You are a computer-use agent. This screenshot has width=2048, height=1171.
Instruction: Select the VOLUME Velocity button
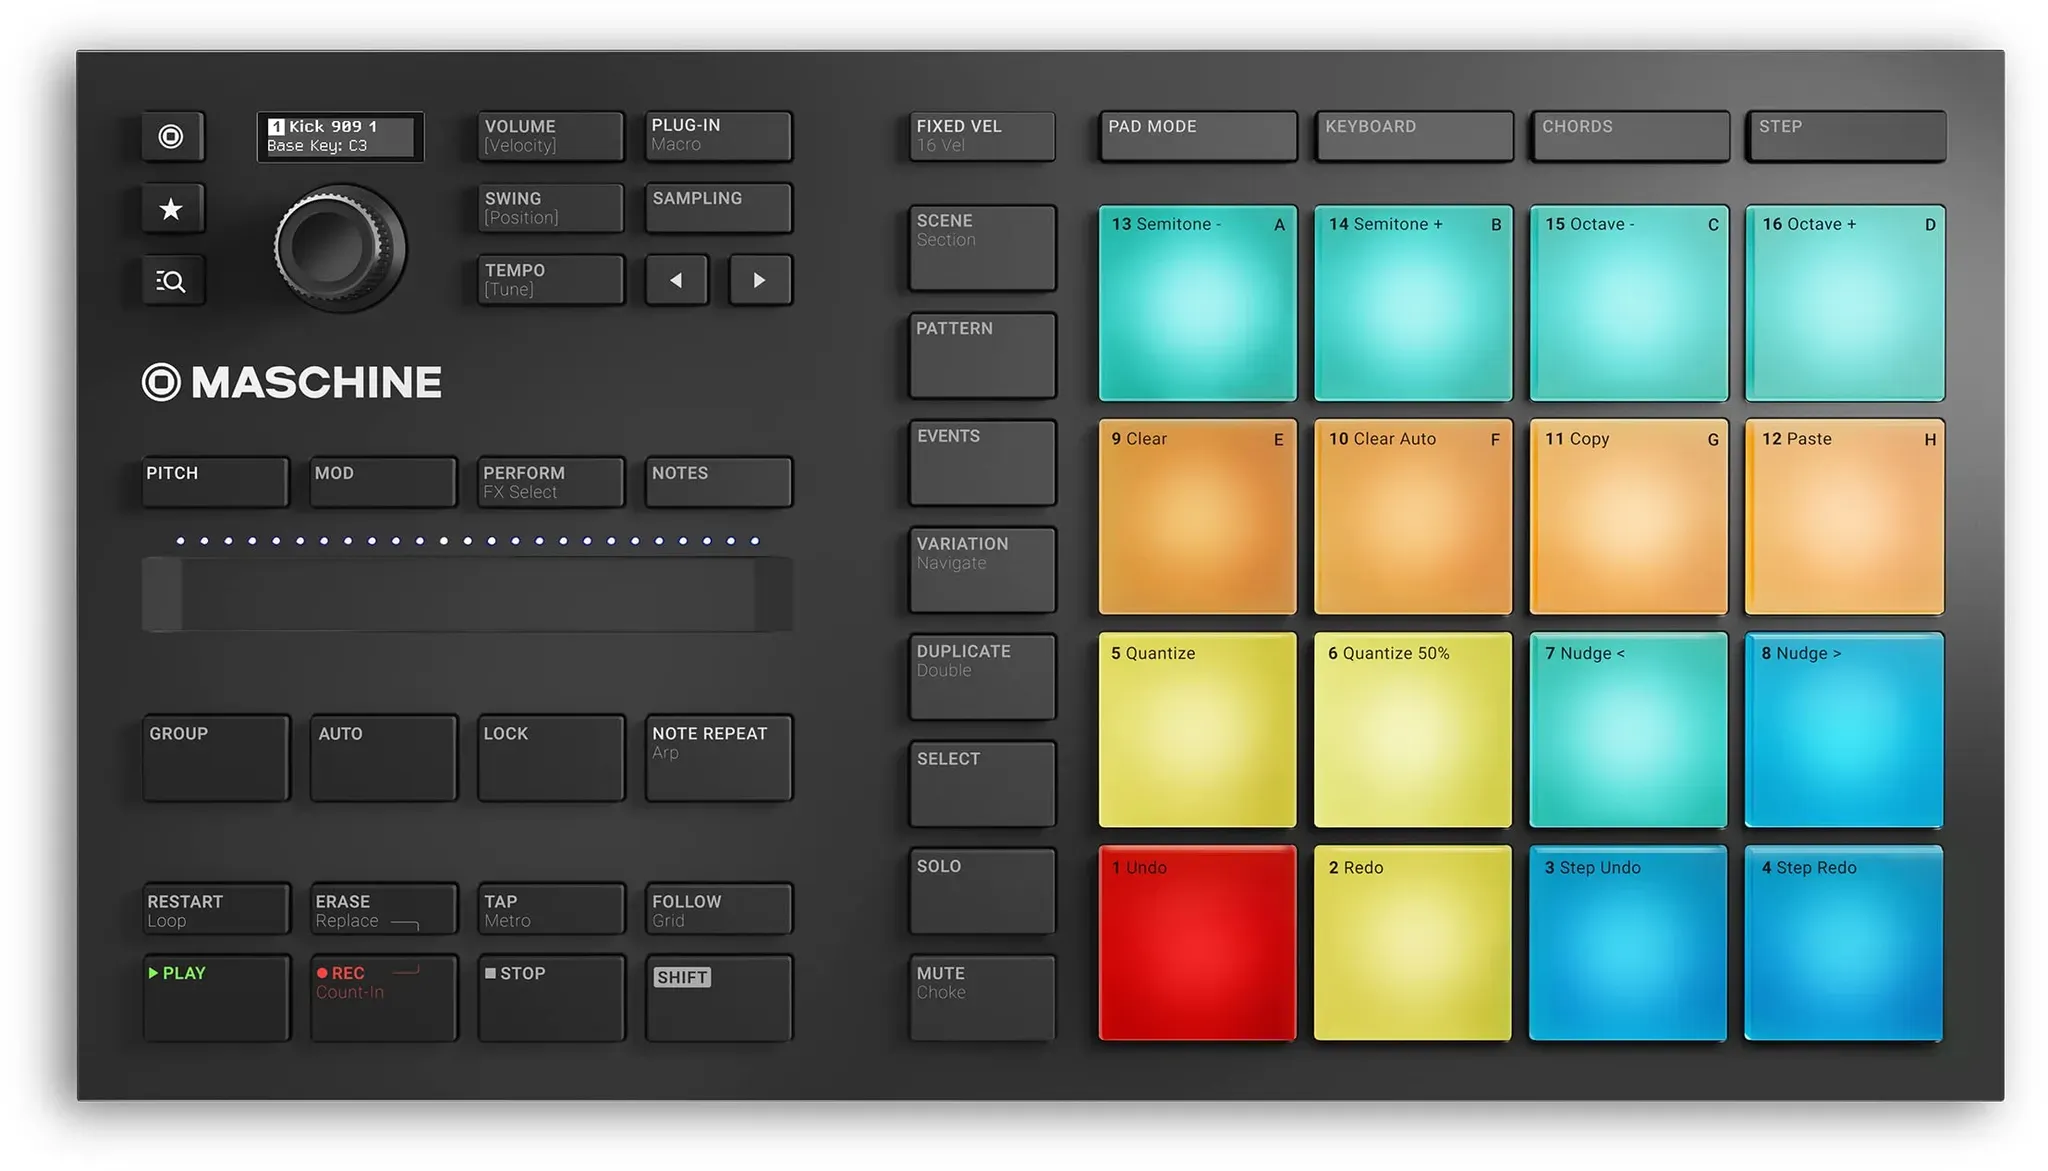551,136
